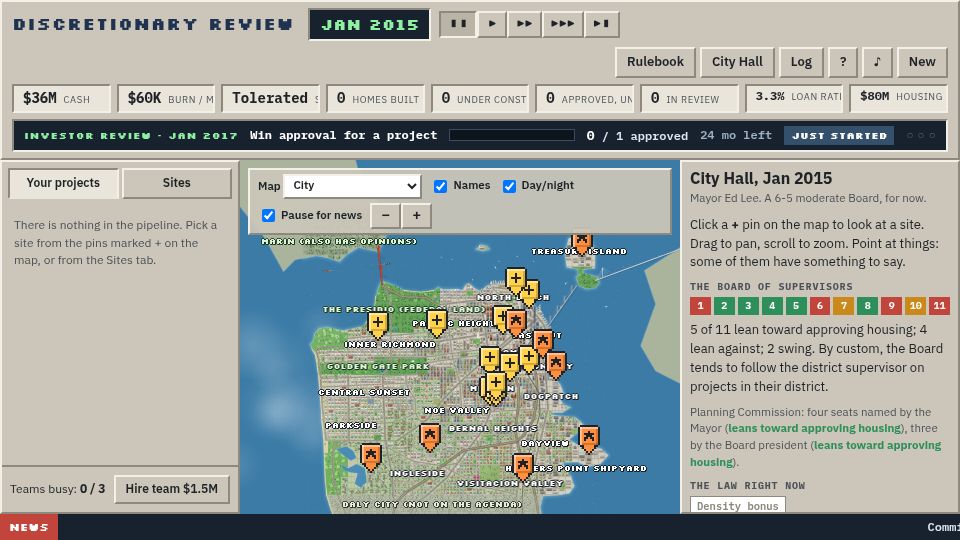Click the Density bonus law tag
This screenshot has height=540, width=960.
(738, 506)
